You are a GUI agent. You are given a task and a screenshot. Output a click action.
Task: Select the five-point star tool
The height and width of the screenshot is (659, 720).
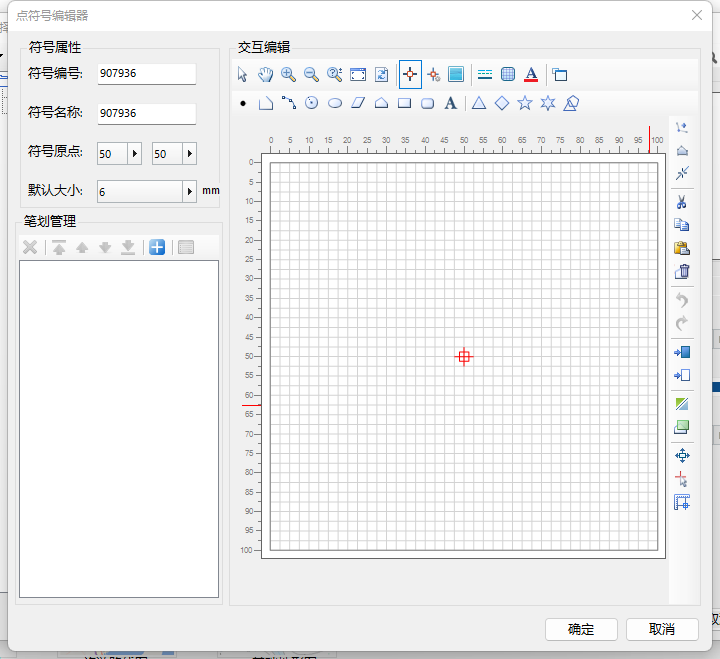(525, 103)
